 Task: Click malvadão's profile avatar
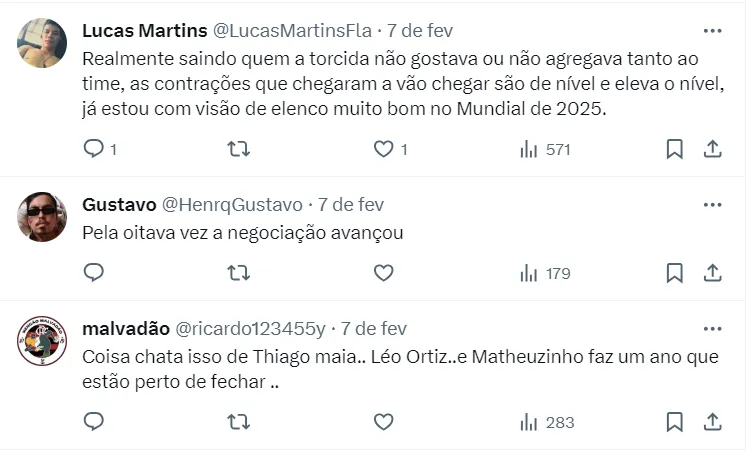click(x=42, y=342)
